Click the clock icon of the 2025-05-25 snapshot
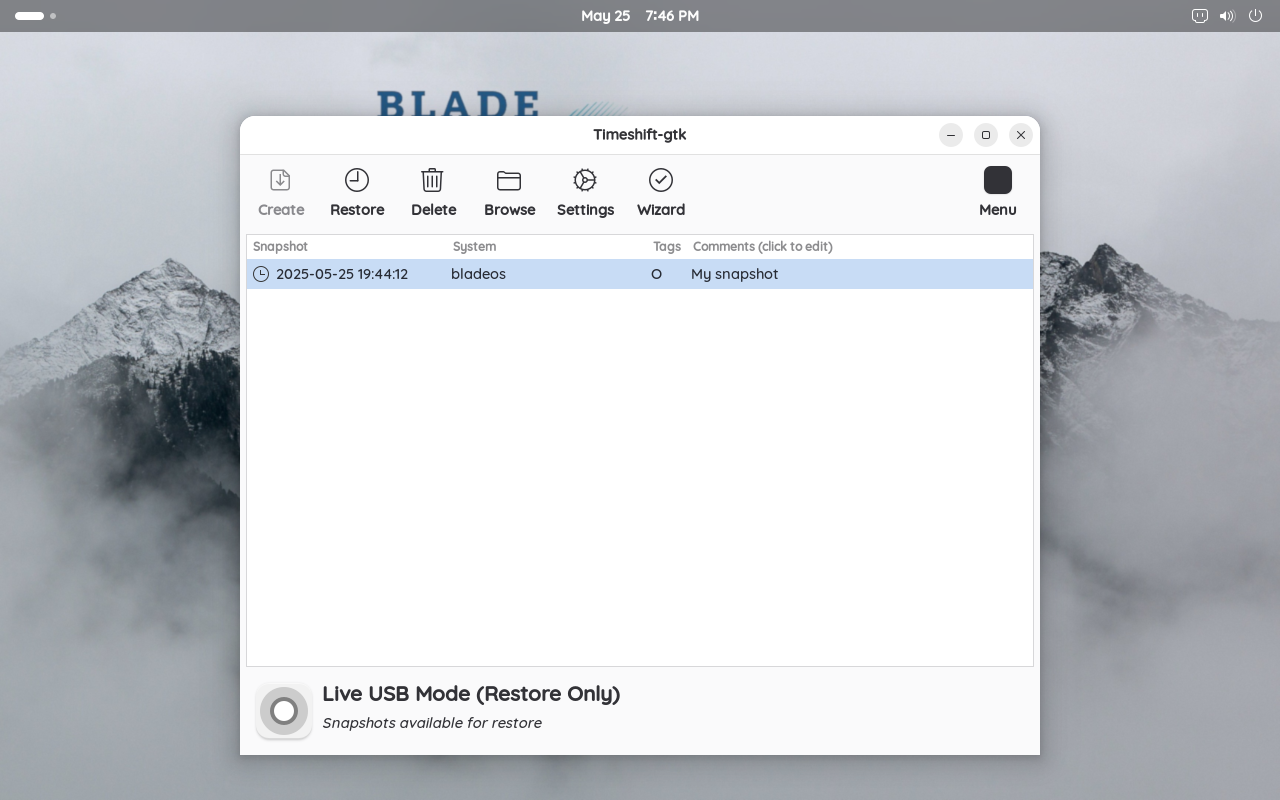1280x800 pixels. point(261,274)
